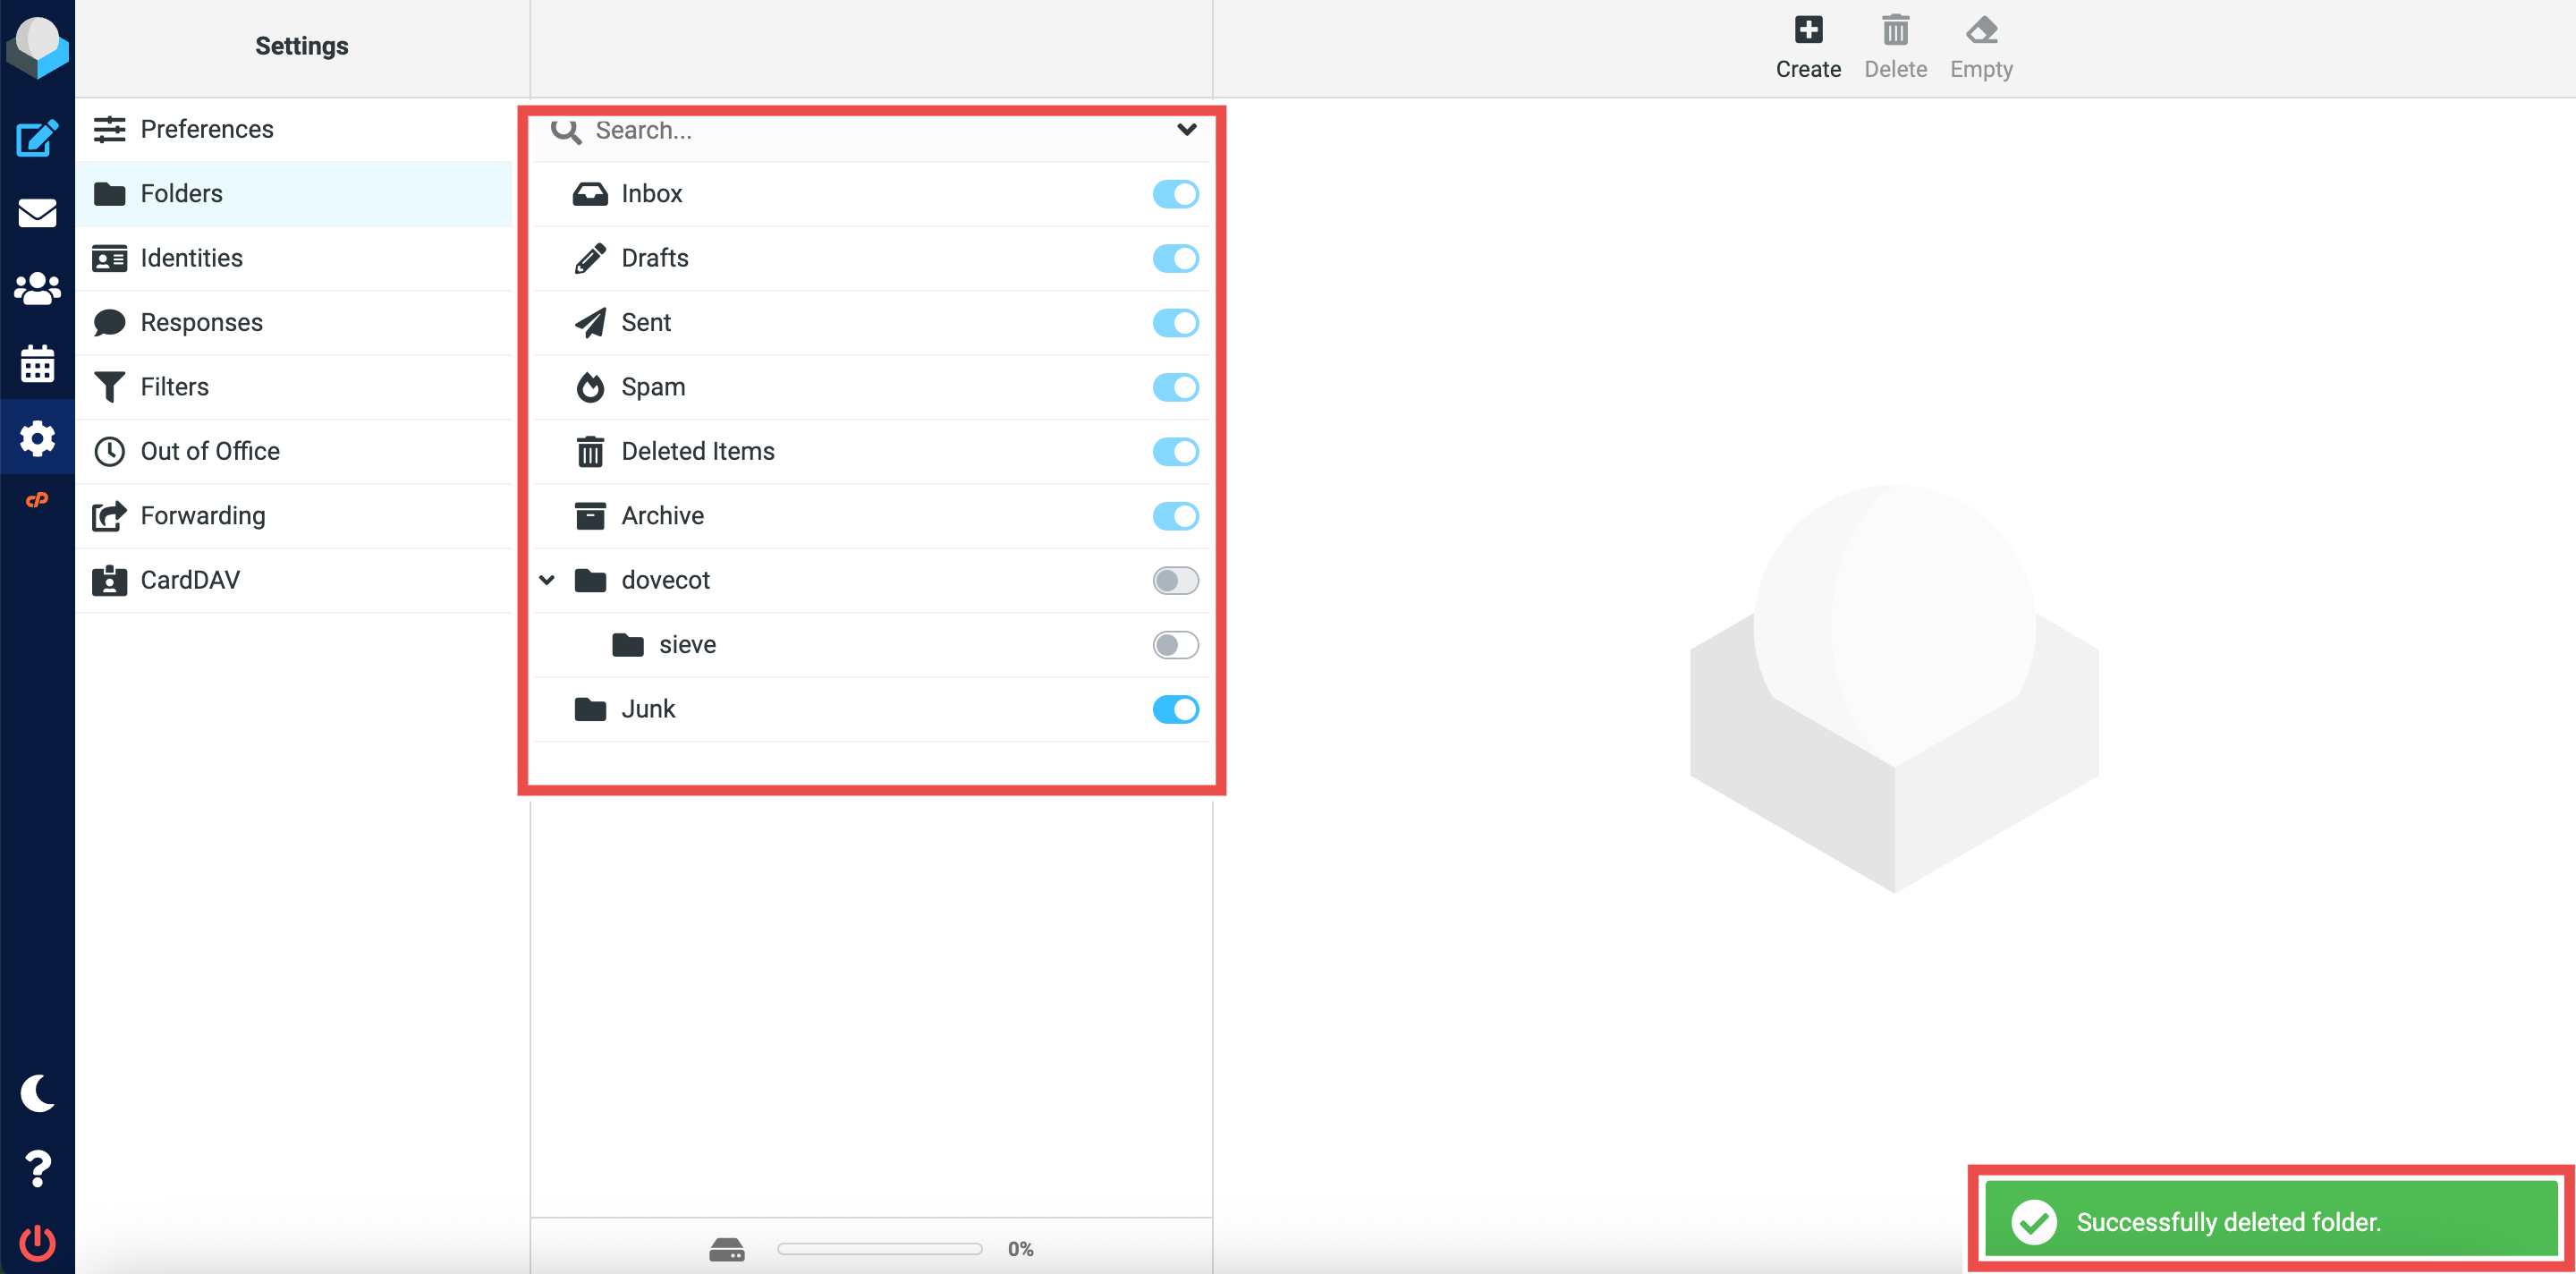The width and height of the screenshot is (2576, 1274).
Task: Log out with power icon
Action: [37, 1242]
